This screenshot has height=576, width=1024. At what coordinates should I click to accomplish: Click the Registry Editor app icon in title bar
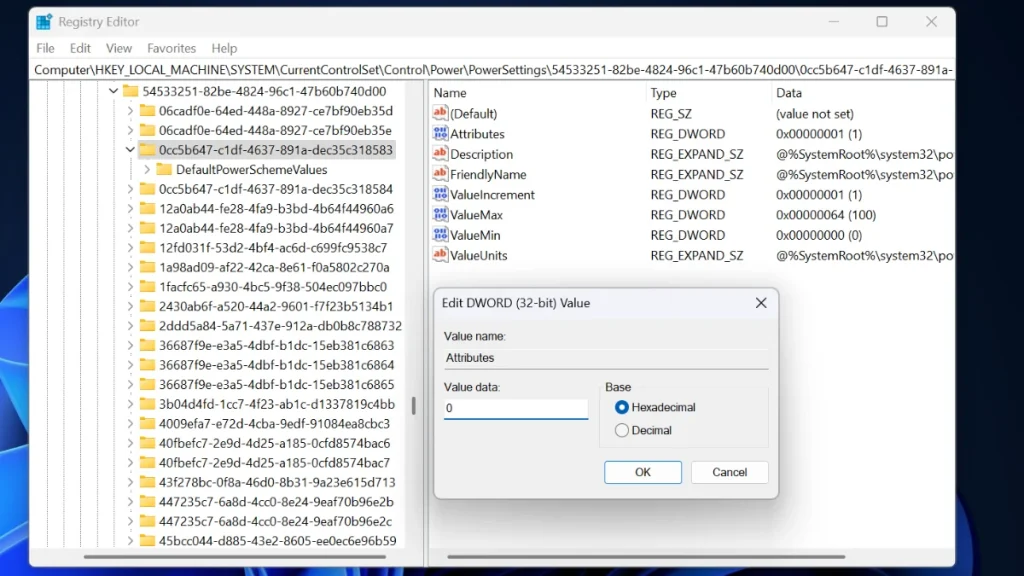(44, 22)
